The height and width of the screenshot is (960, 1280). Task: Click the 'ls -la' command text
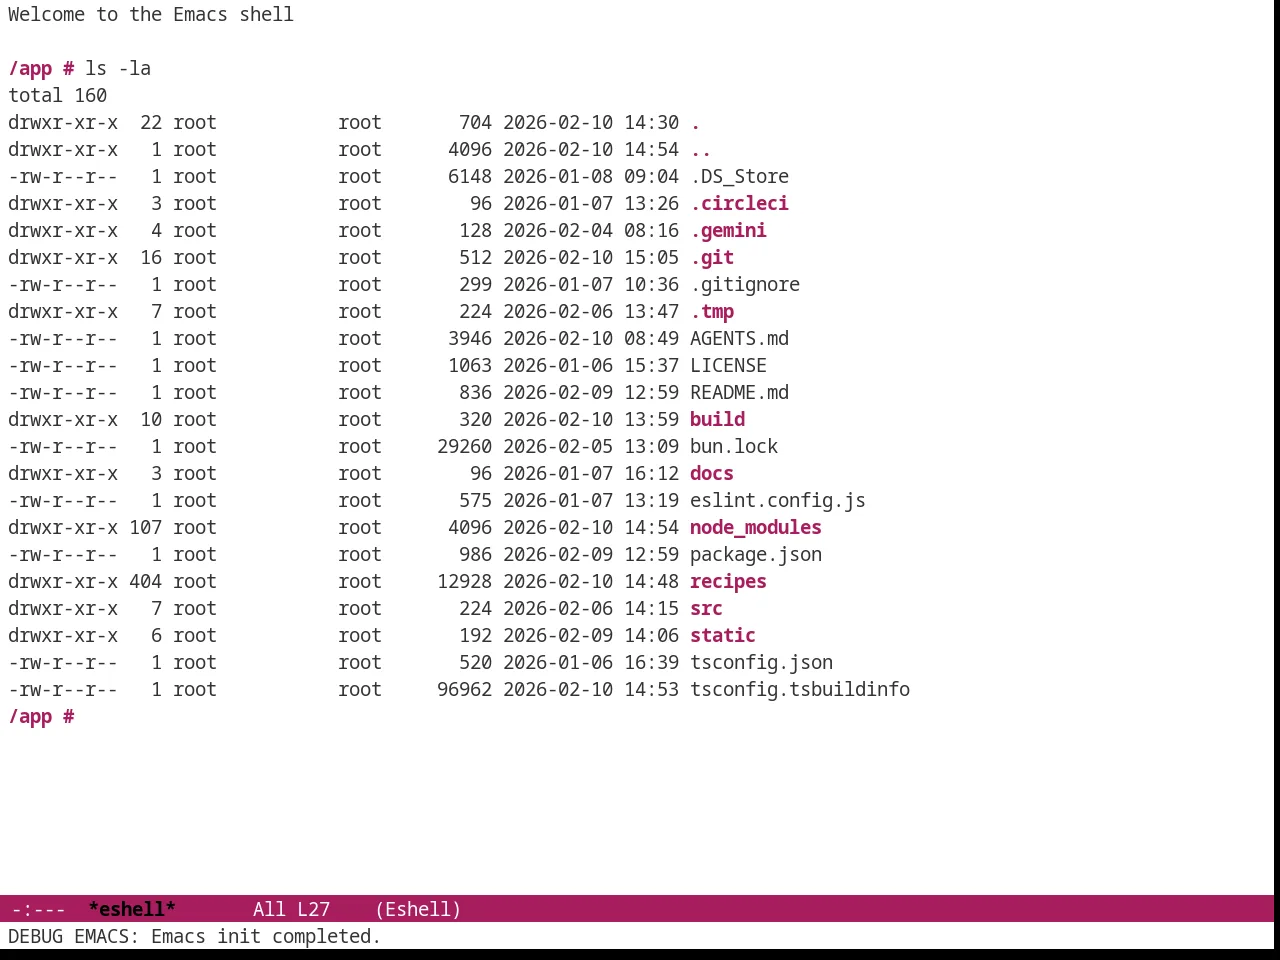tap(118, 68)
